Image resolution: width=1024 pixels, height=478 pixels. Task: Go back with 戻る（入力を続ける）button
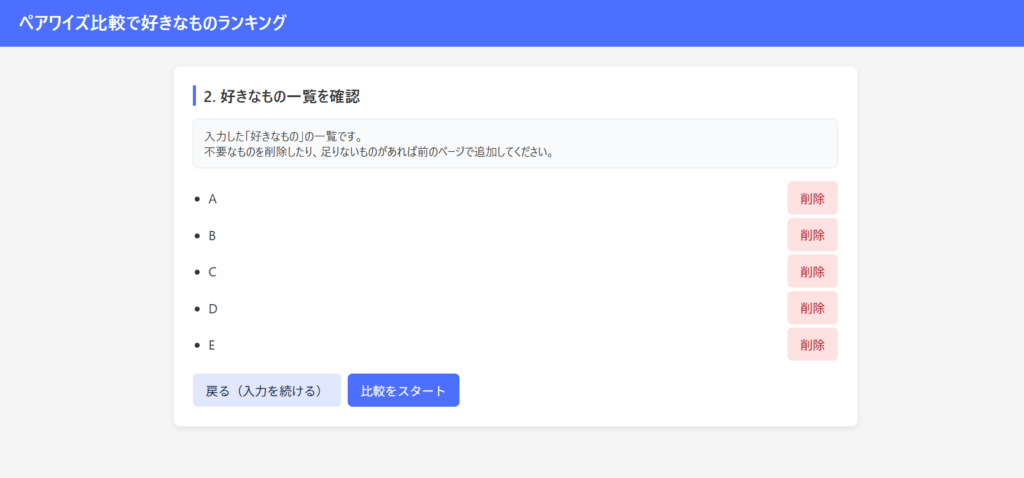(266, 391)
